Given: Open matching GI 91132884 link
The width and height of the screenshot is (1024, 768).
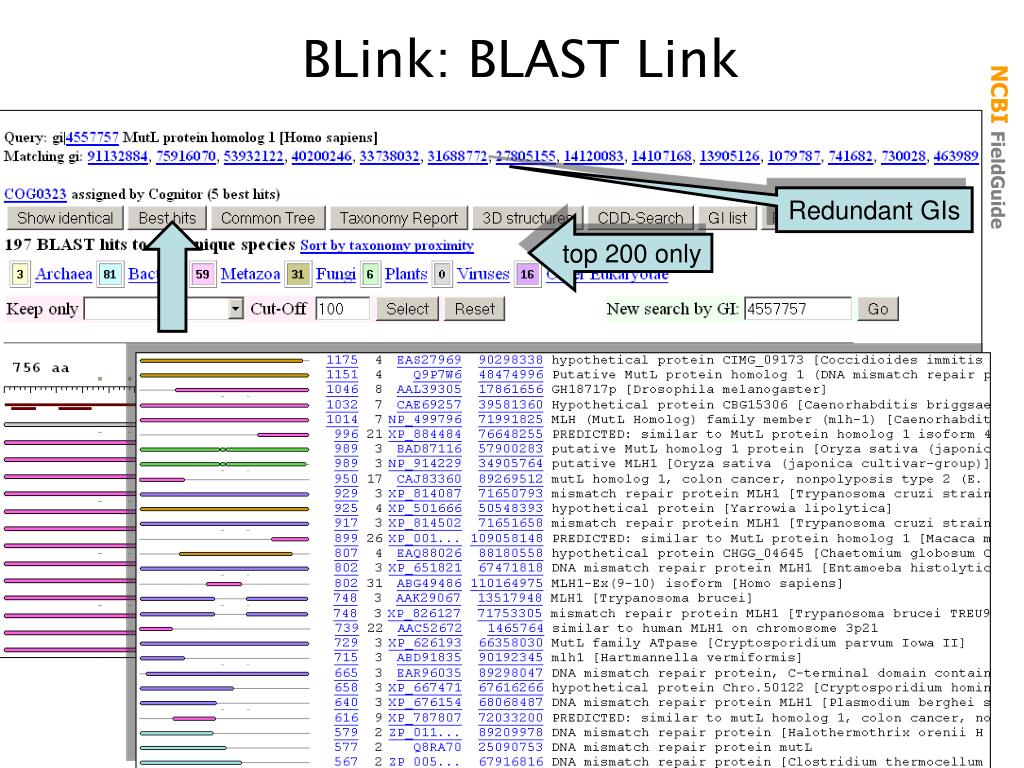Looking at the screenshot, I should click(118, 157).
